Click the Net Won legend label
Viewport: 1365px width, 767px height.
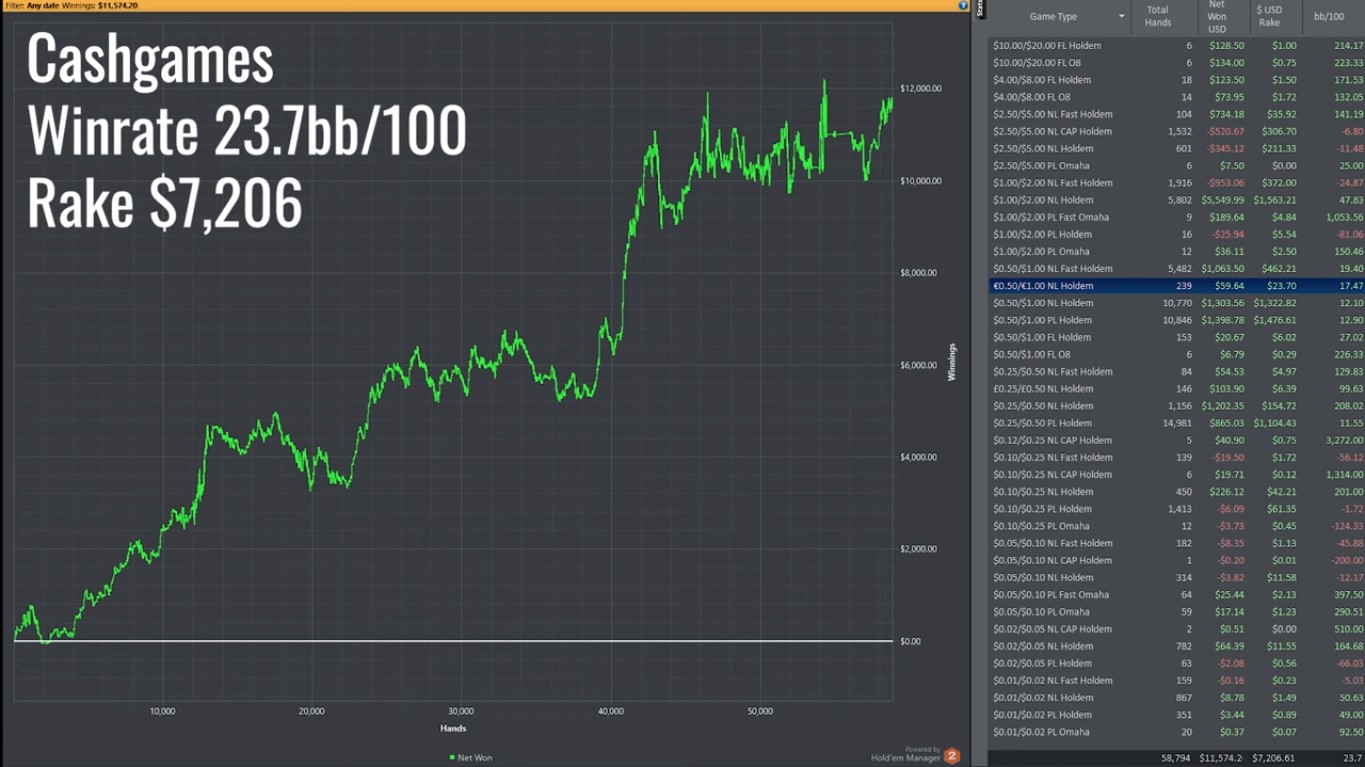pyautogui.click(x=475, y=758)
